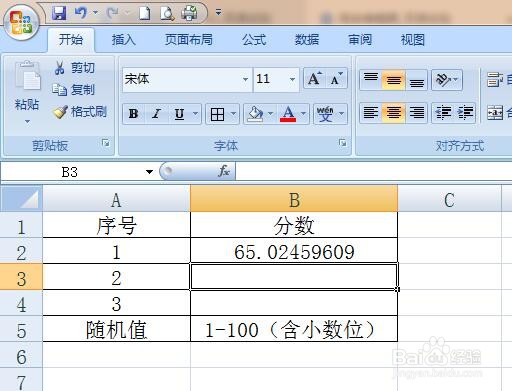Image resolution: width=512 pixels, height=391 pixels.
Task: Click the quick print icon
Action: (x=189, y=13)
